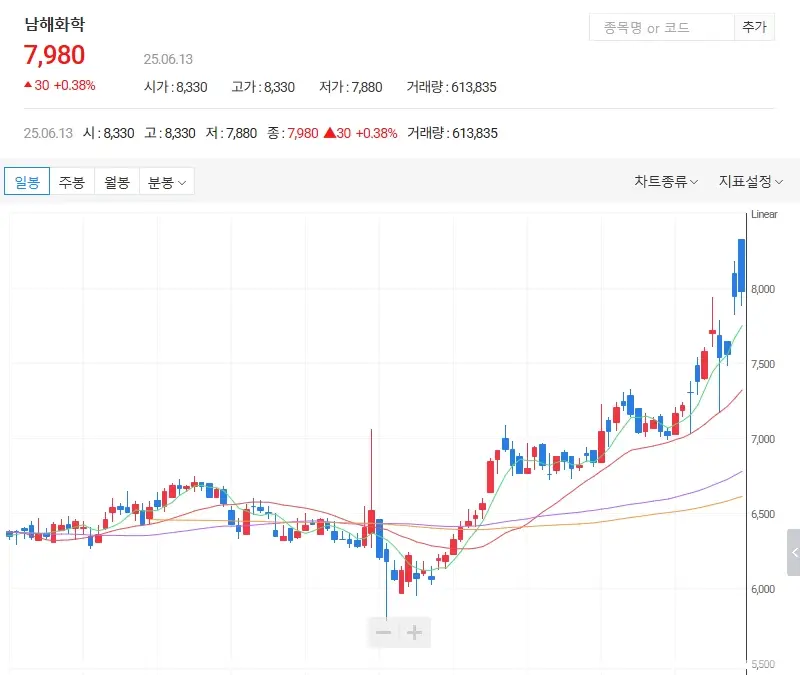Toggle the Linear scale label

[x=764, y=214]
